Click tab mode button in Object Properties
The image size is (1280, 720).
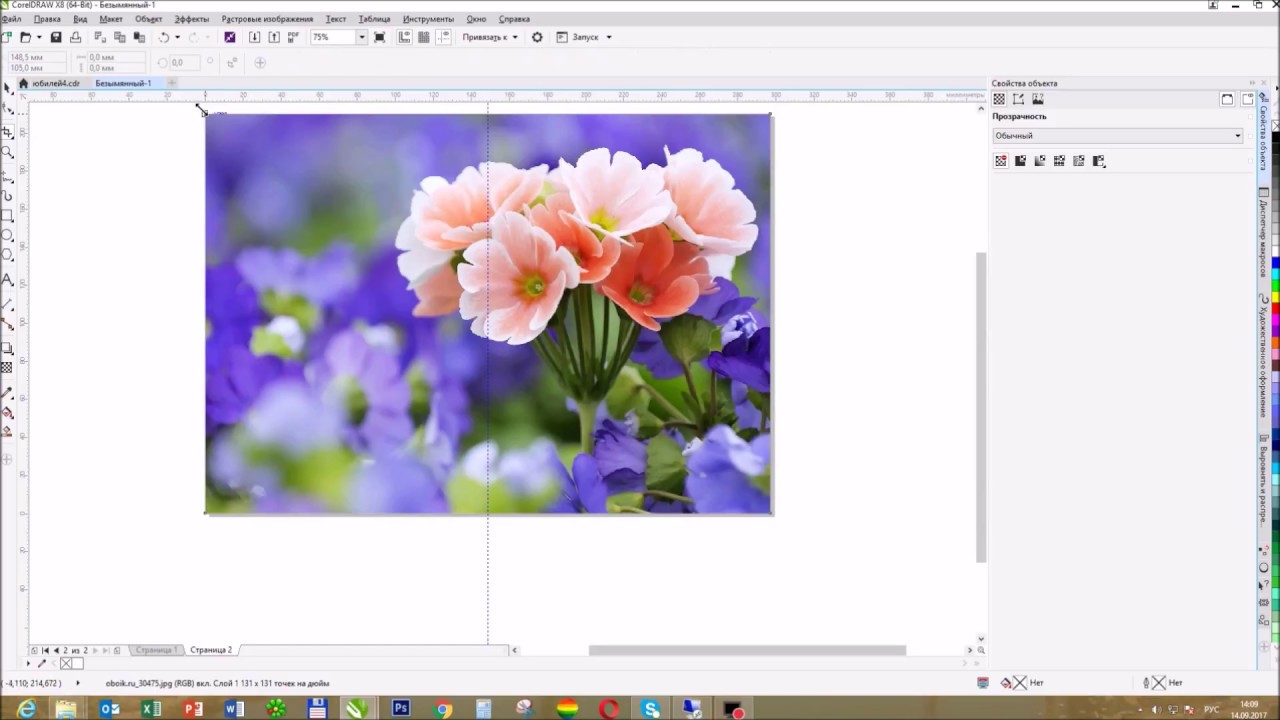coord(1247,99)
